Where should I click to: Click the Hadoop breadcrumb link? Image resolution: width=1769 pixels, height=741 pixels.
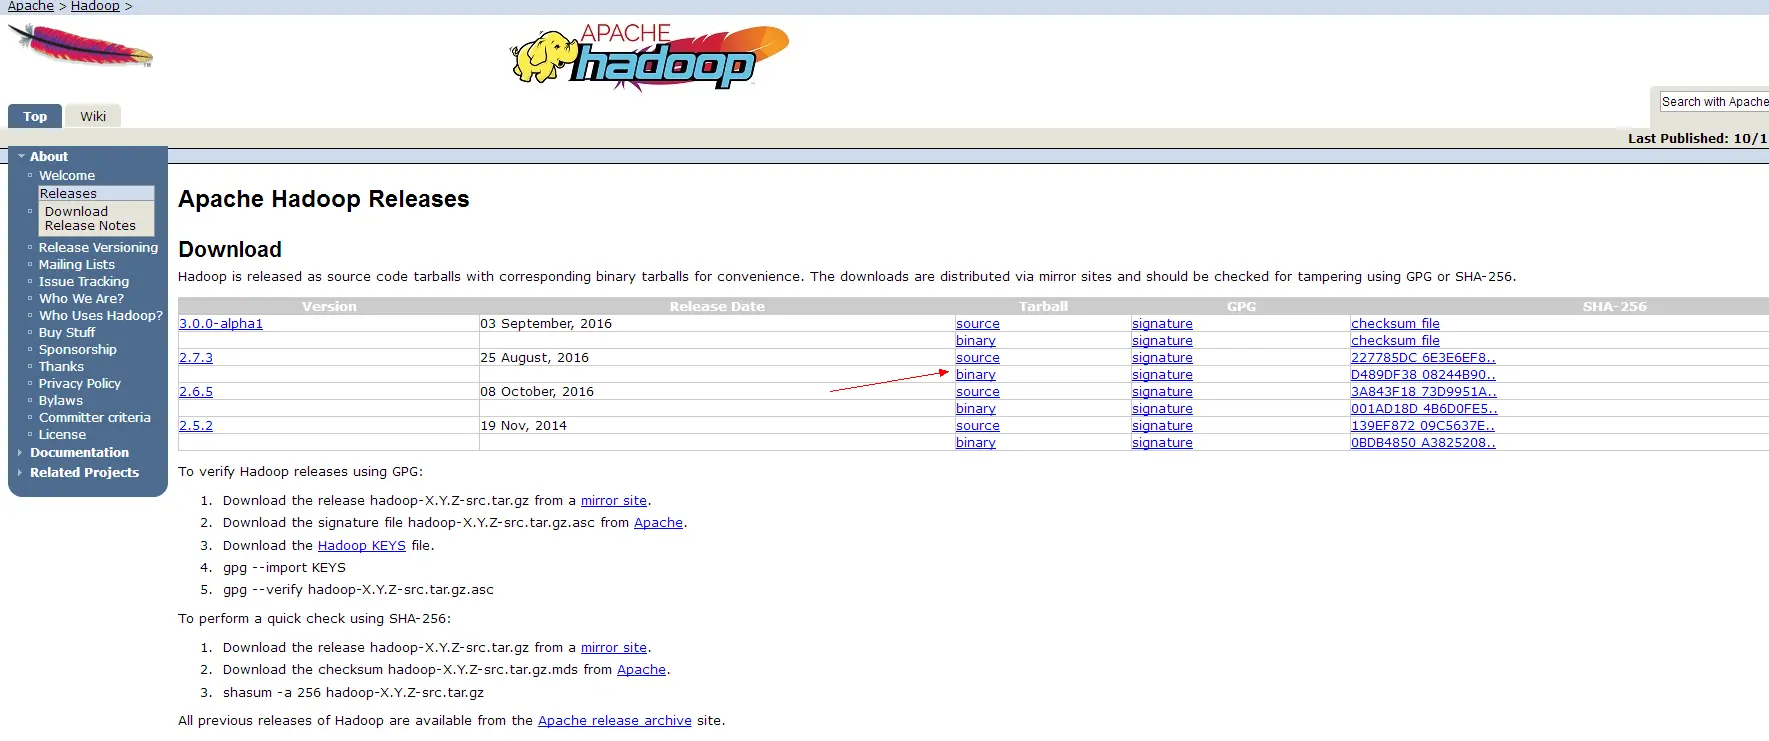(95, 6)
